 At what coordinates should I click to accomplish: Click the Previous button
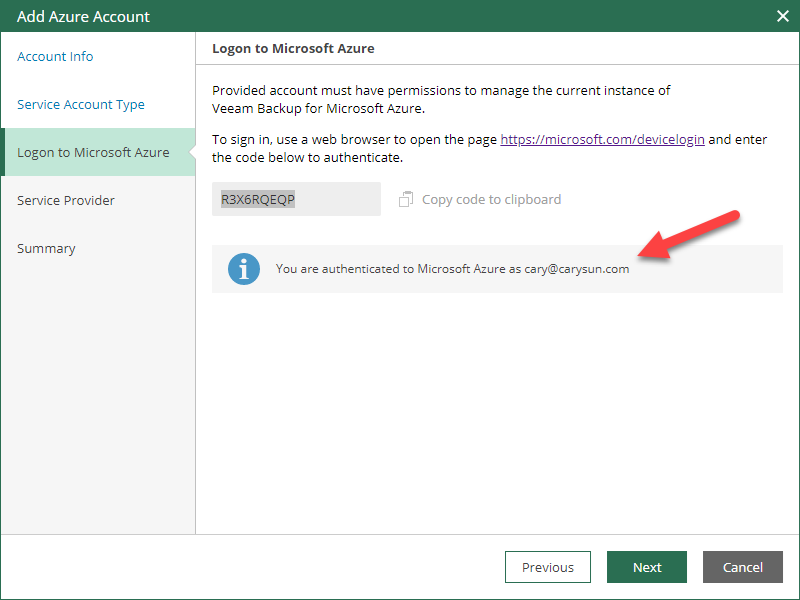pos(547,567)
